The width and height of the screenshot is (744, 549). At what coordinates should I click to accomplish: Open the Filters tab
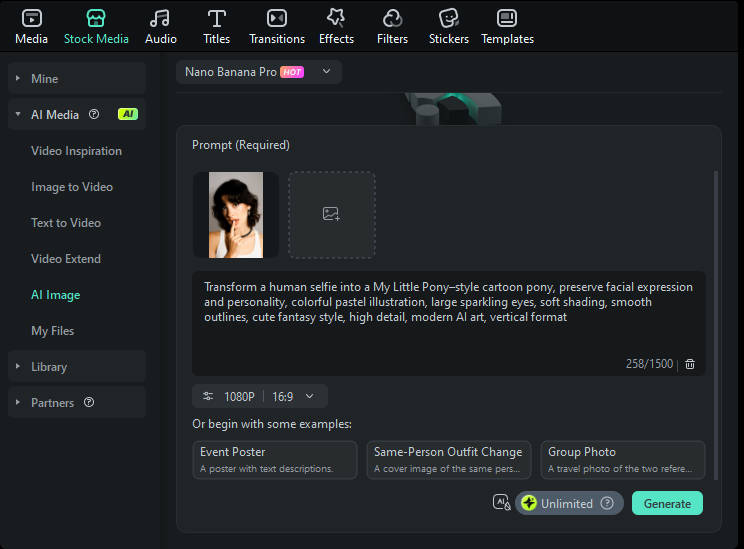point(392,27)
